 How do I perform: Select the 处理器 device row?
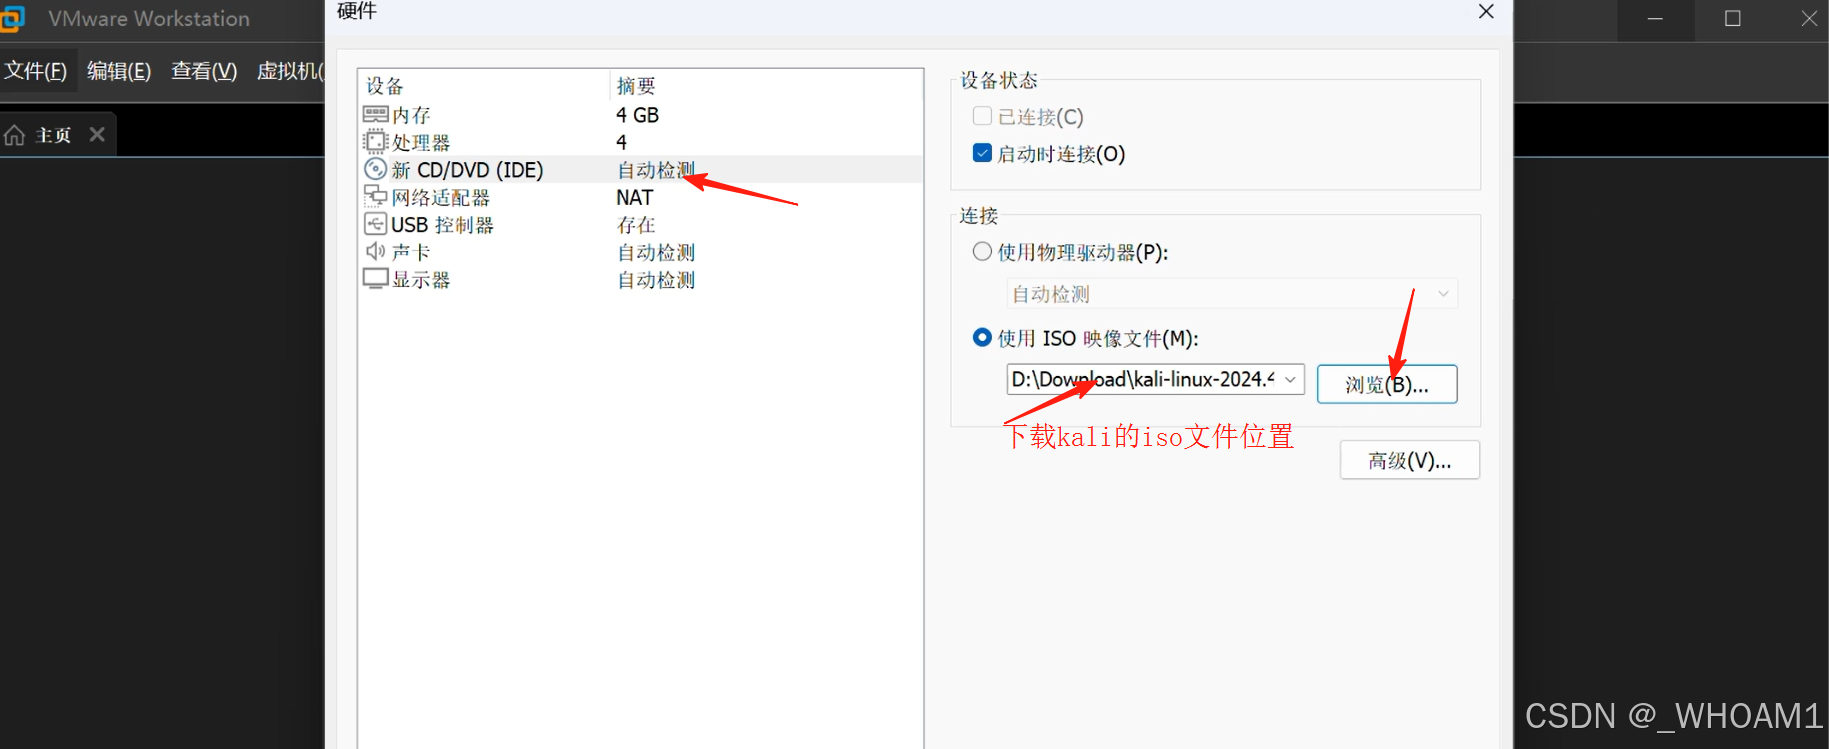[640, 142]
